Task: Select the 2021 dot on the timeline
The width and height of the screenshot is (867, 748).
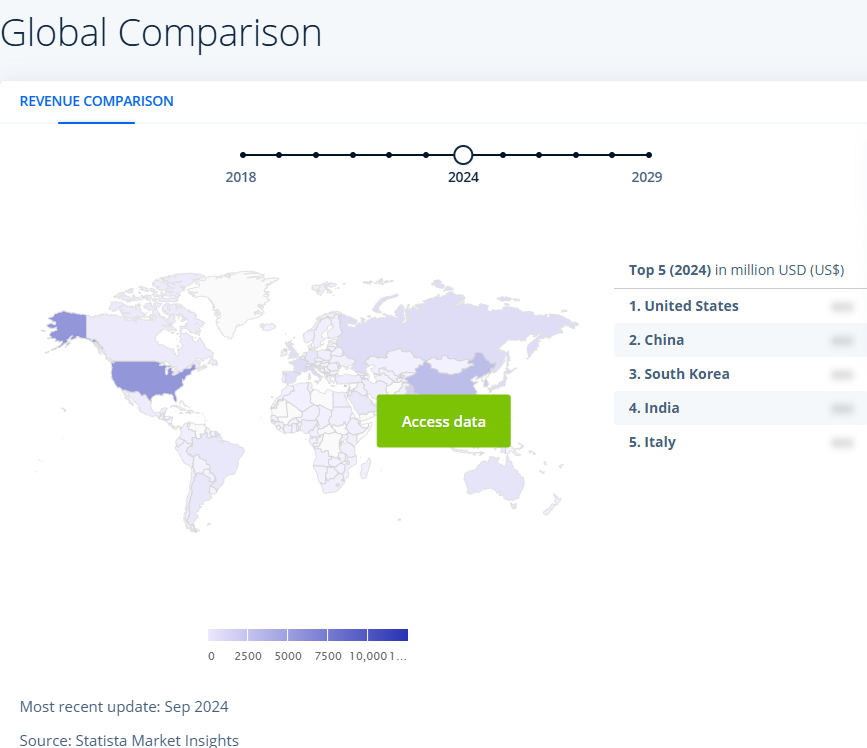Action: pyautogui.click(x=353, y=155)
